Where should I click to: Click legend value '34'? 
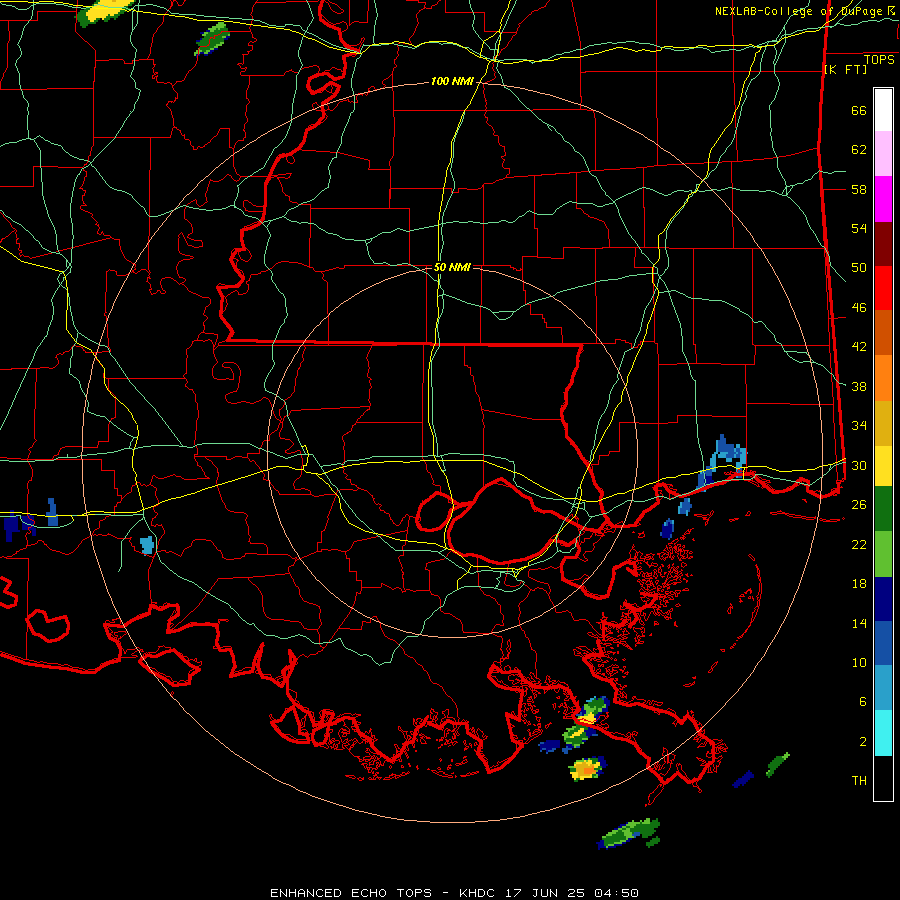pos(859,426)
